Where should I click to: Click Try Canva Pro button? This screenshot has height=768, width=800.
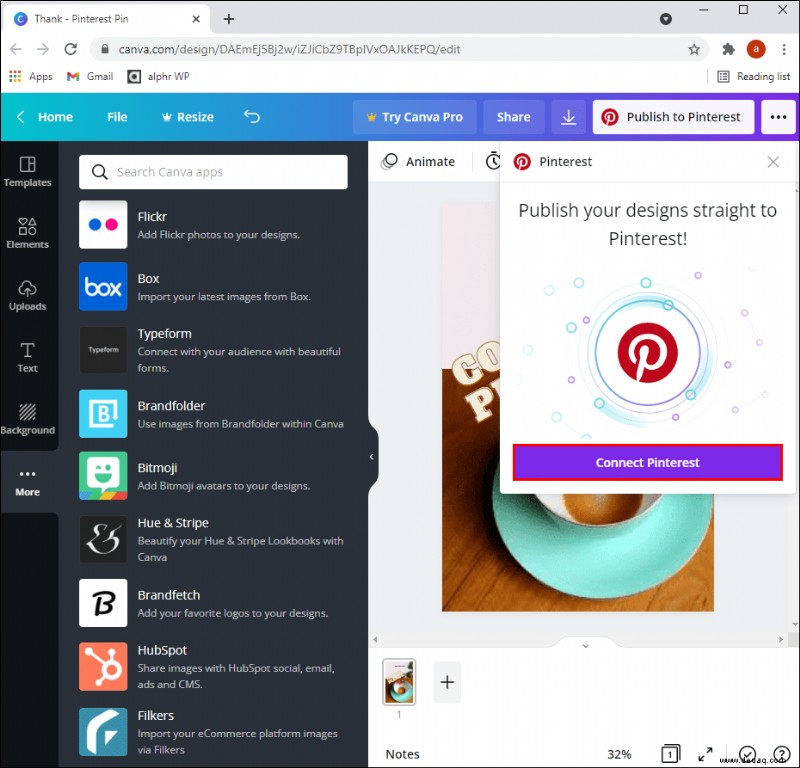pyautogui.click(x=414, y=117)
